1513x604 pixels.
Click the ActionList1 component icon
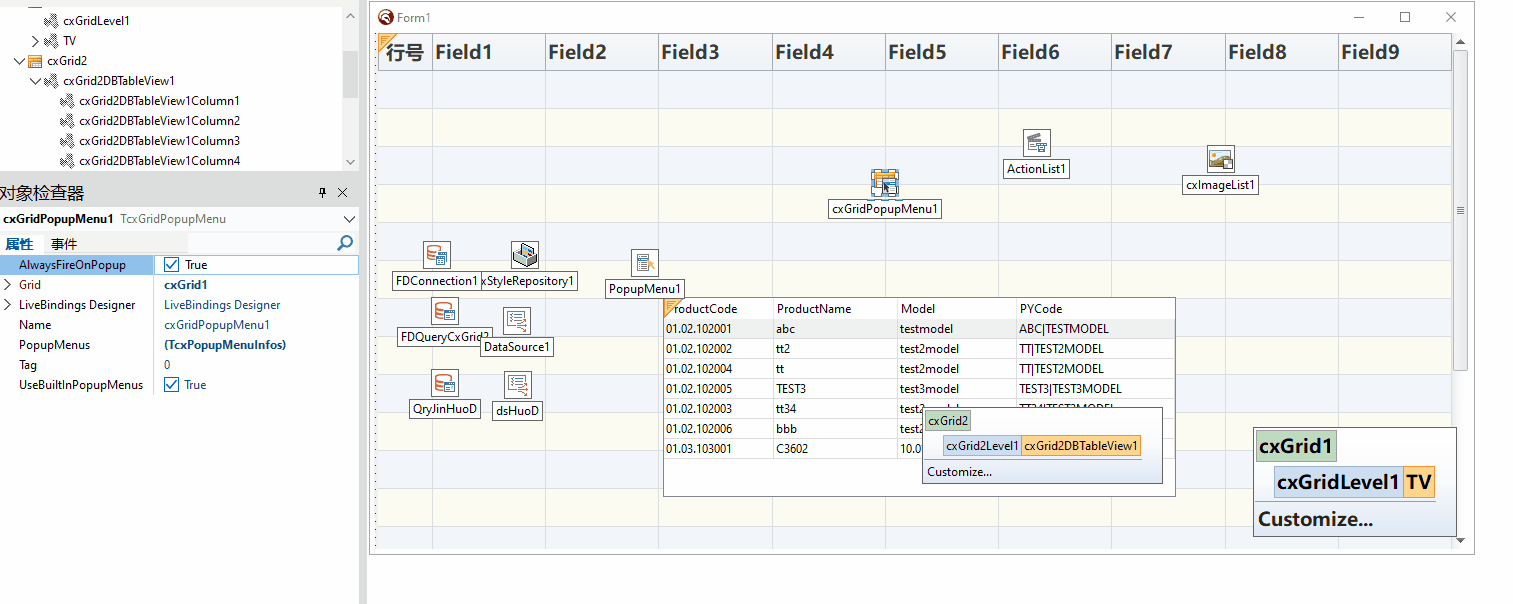pyautogui.click(x=1036, y=143)
